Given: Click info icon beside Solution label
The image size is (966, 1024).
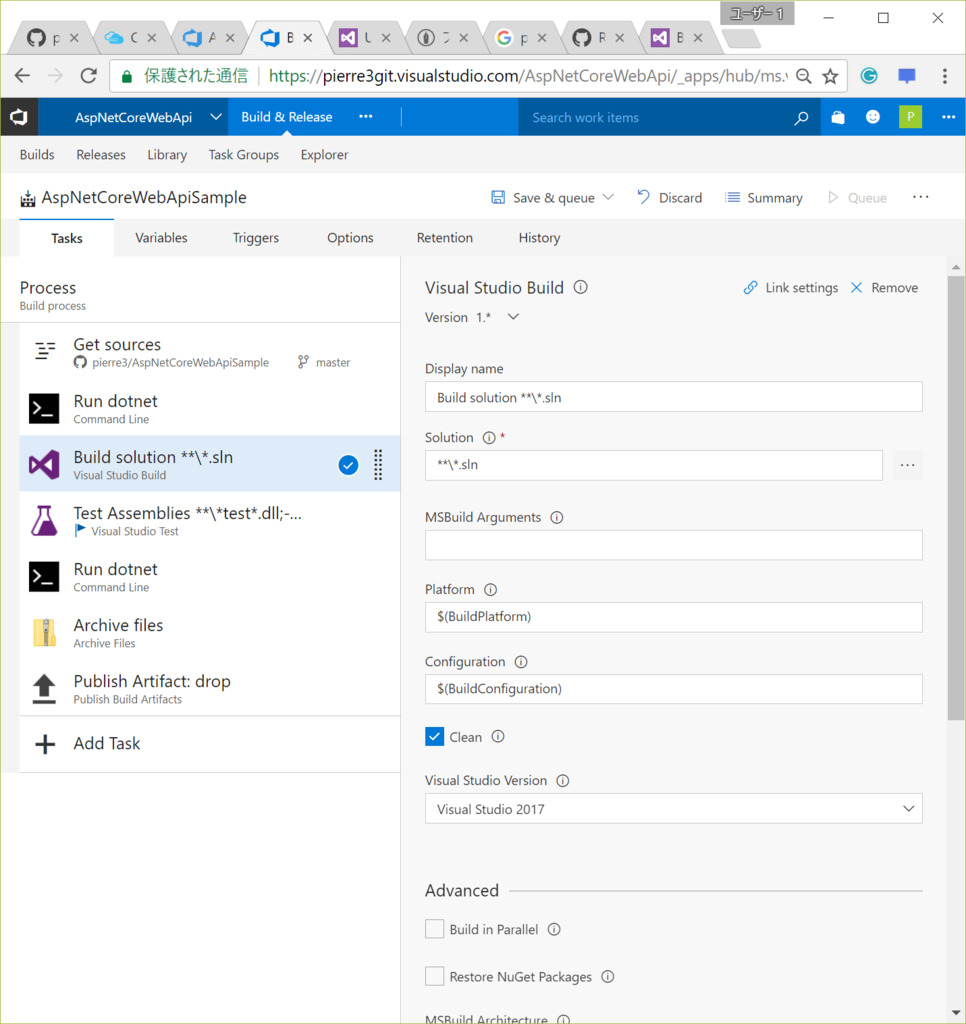Looking at the screenshot, I should tap(489, 438).
